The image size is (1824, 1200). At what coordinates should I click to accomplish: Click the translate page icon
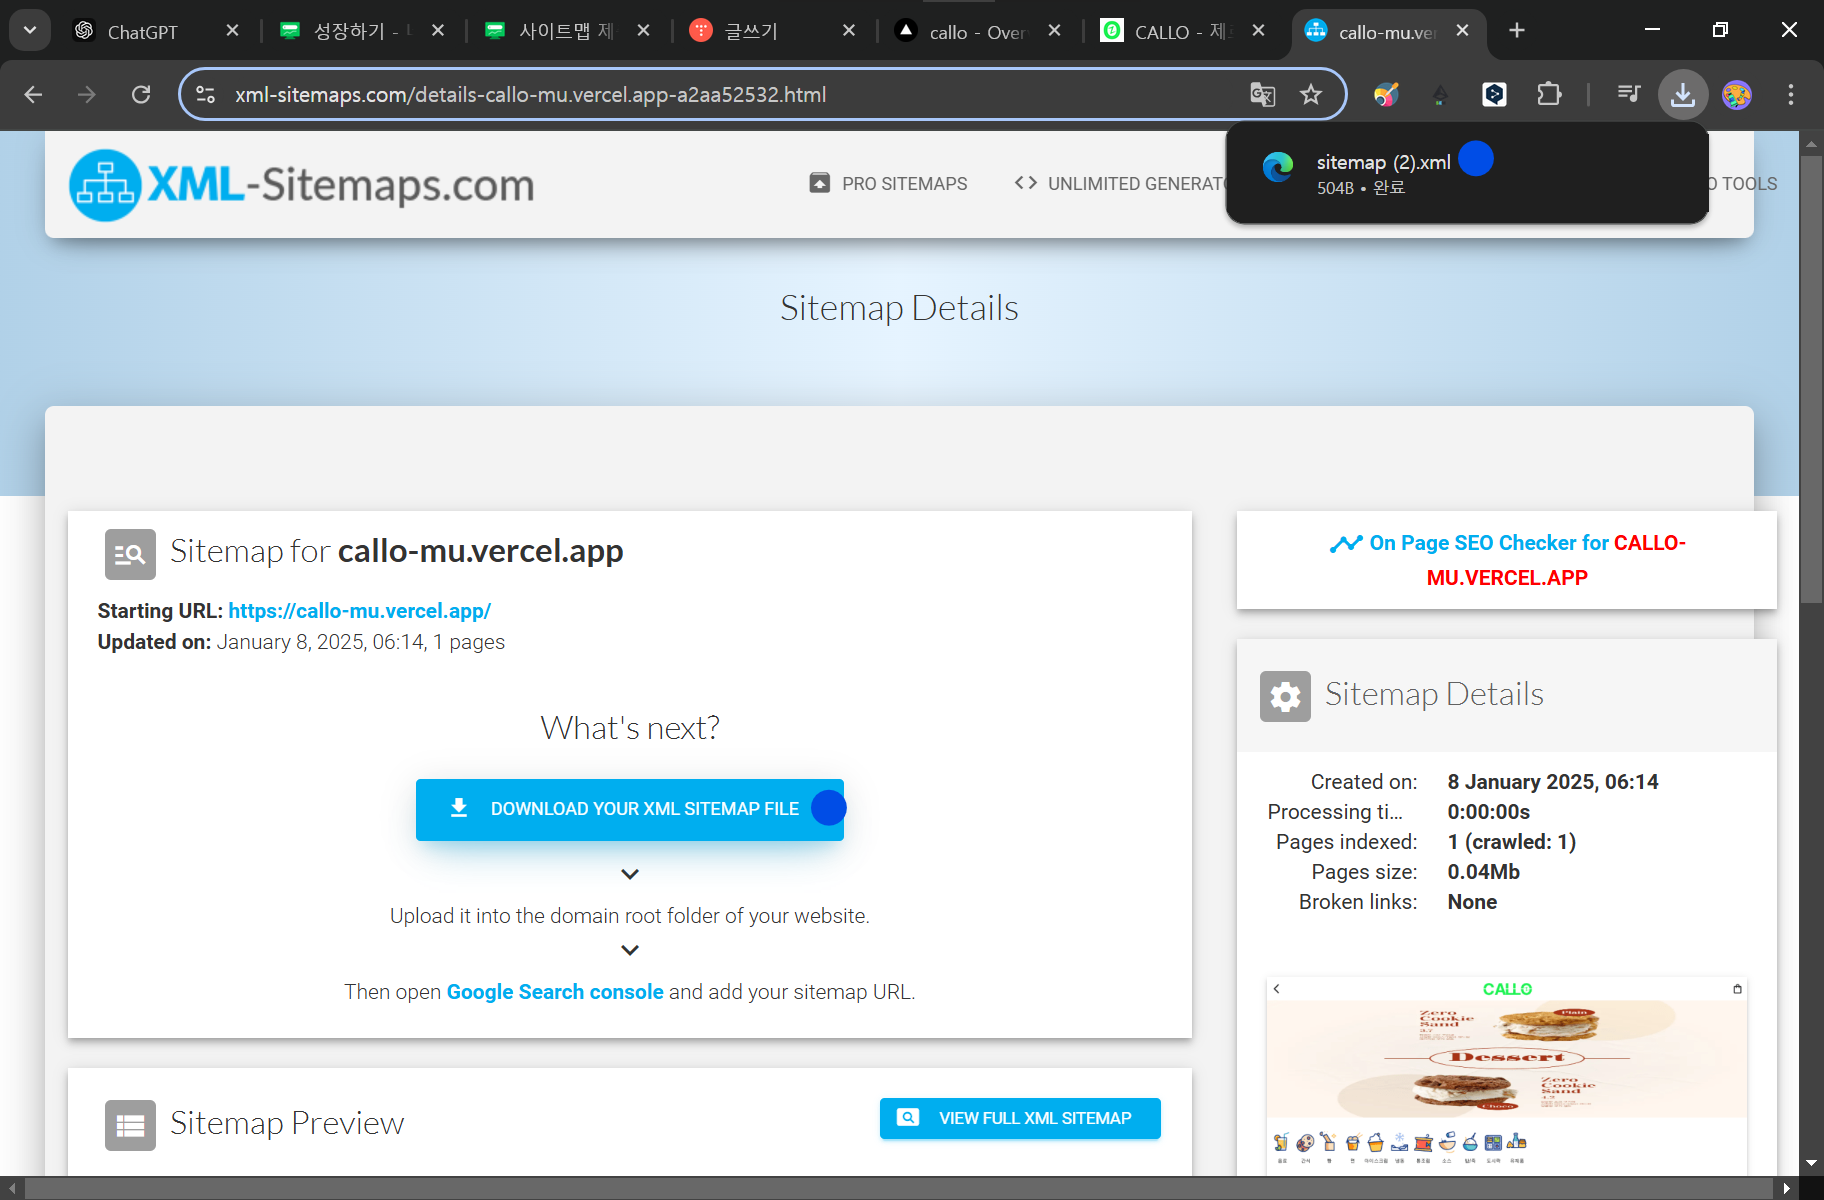(x=1263, y=94)
